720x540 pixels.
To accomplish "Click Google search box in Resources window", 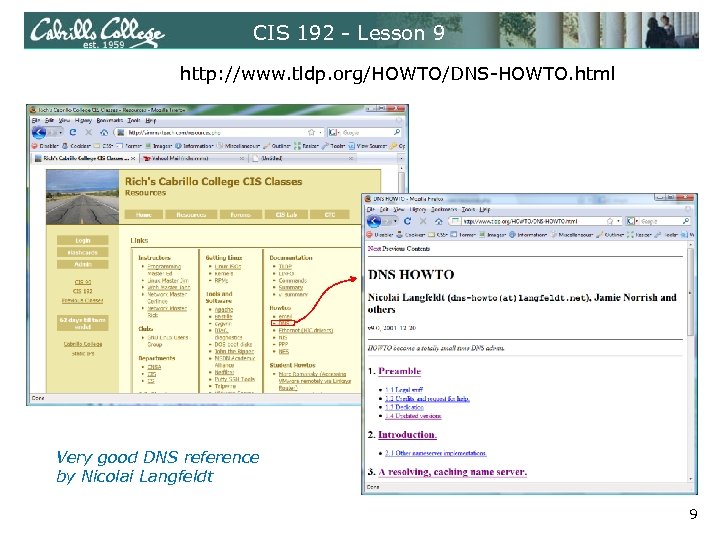I will pos(366,132).
